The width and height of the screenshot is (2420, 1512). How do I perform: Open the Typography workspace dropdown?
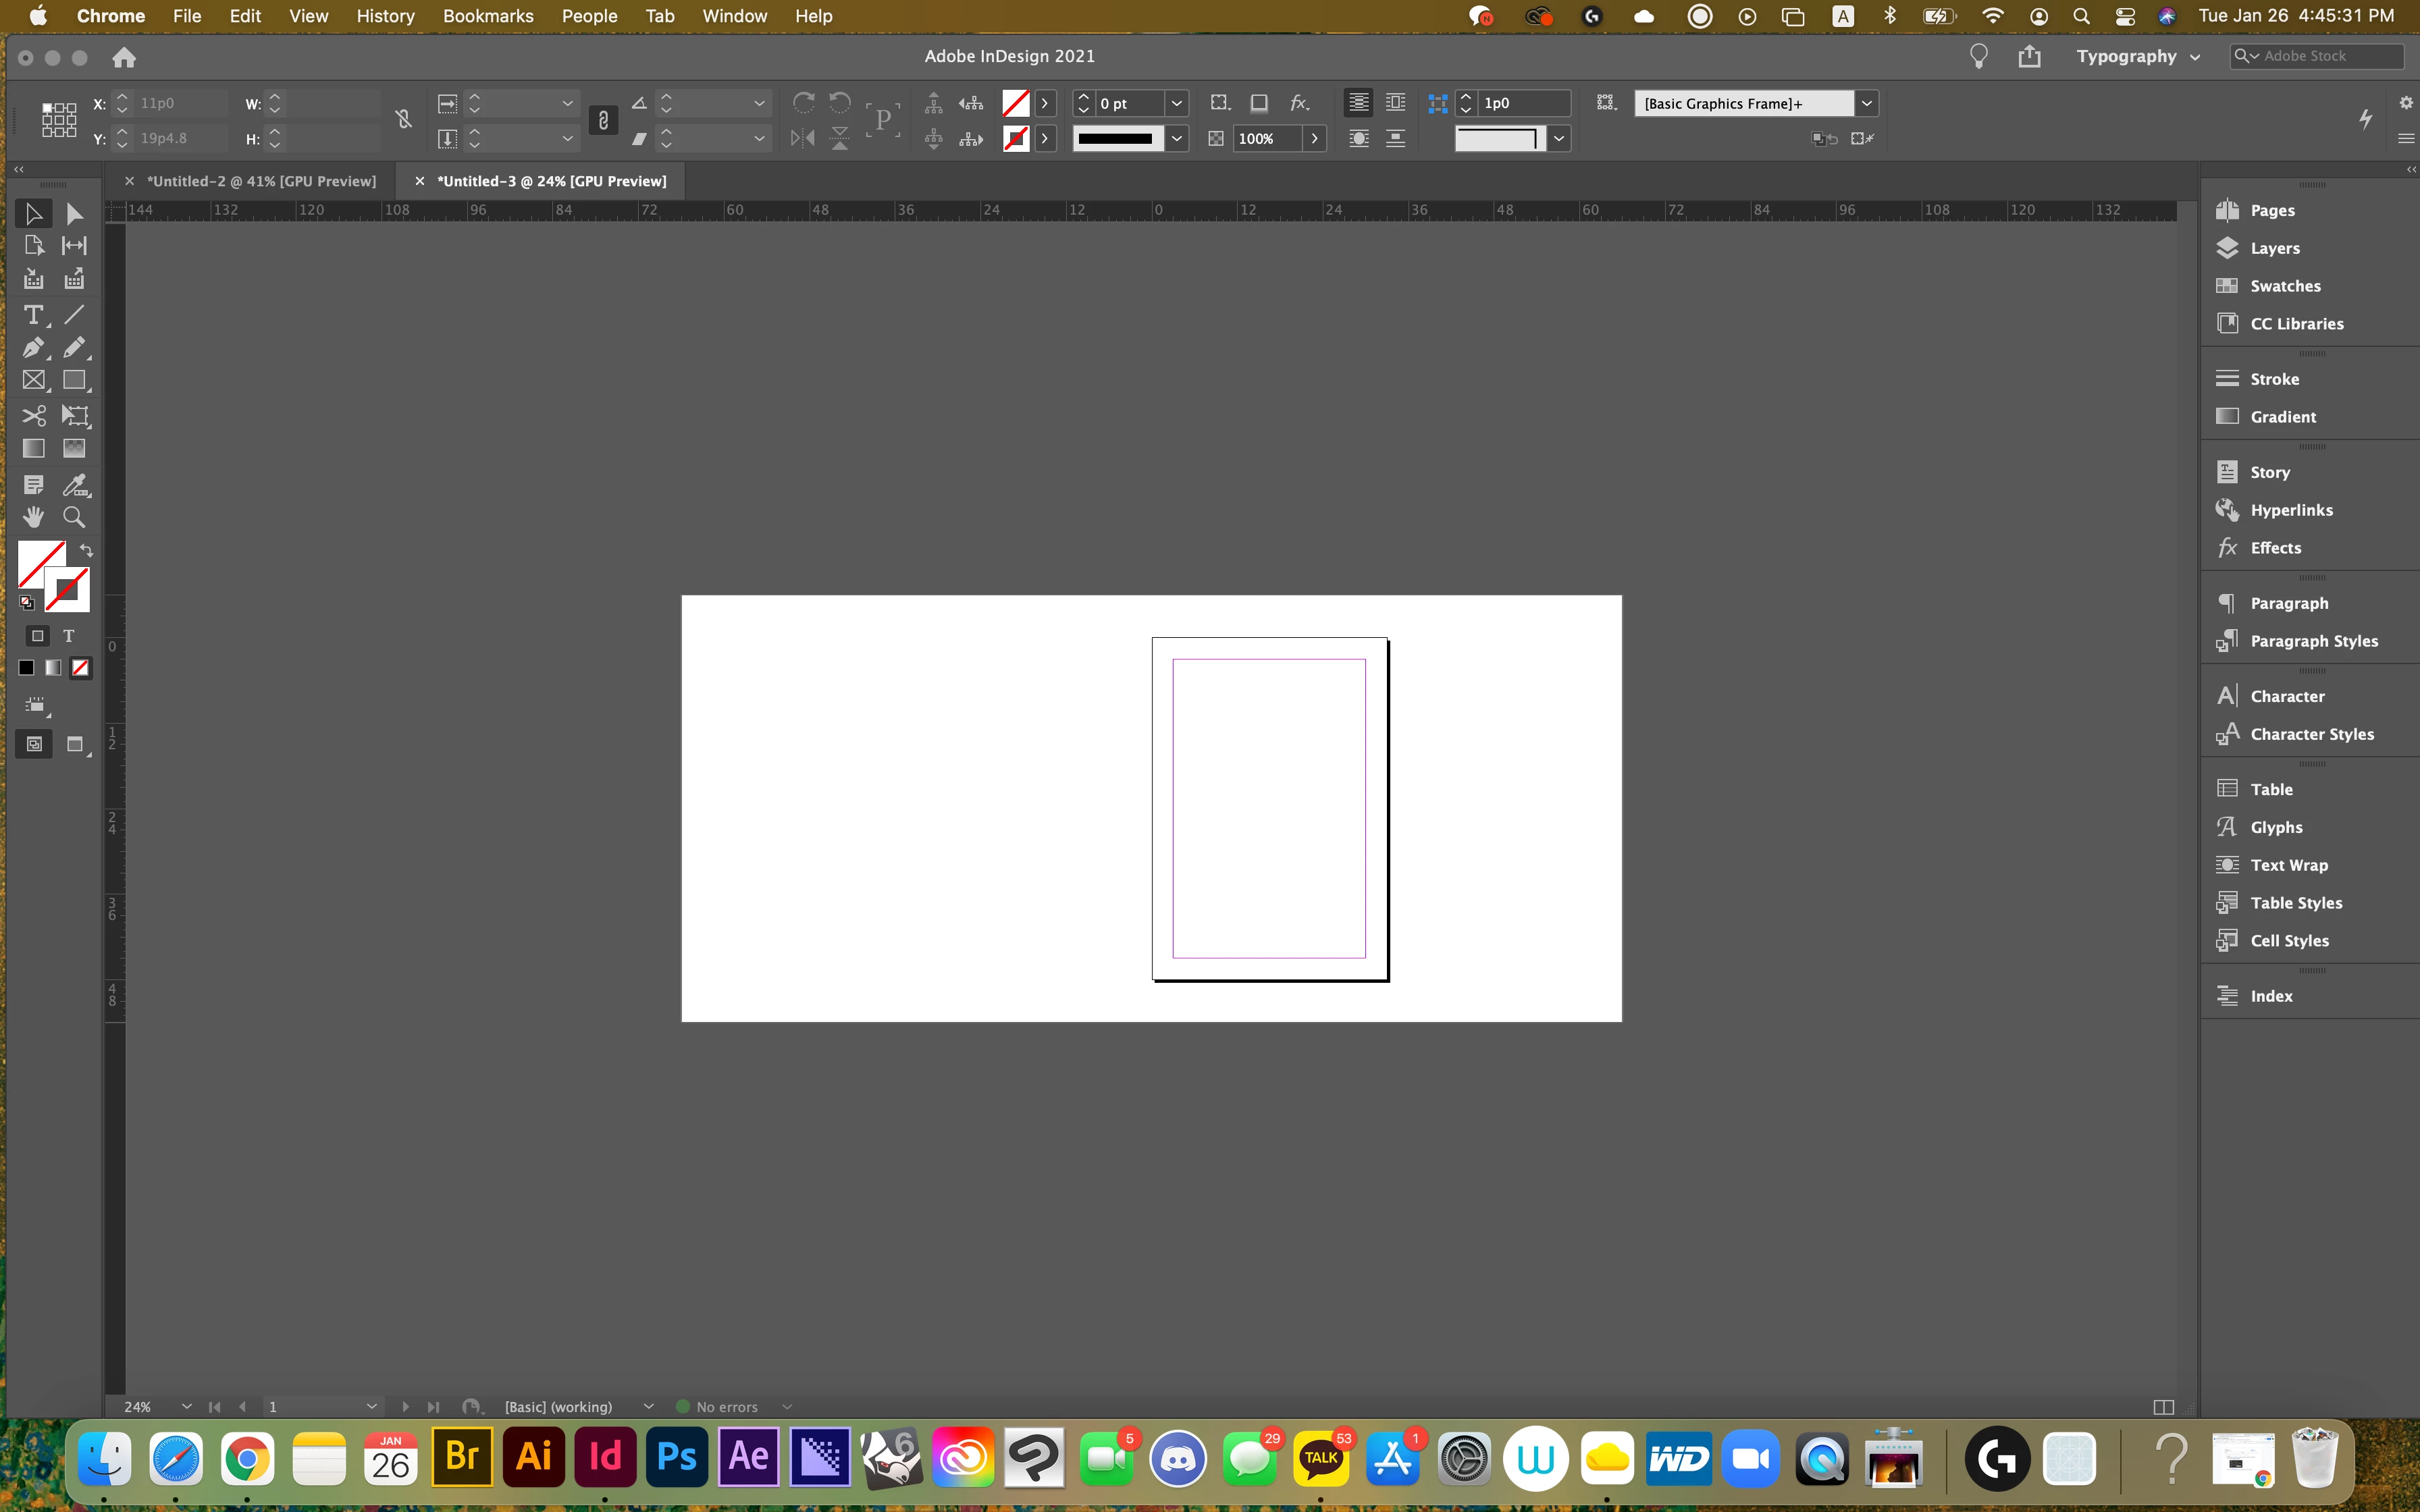tap(2137, 57)
